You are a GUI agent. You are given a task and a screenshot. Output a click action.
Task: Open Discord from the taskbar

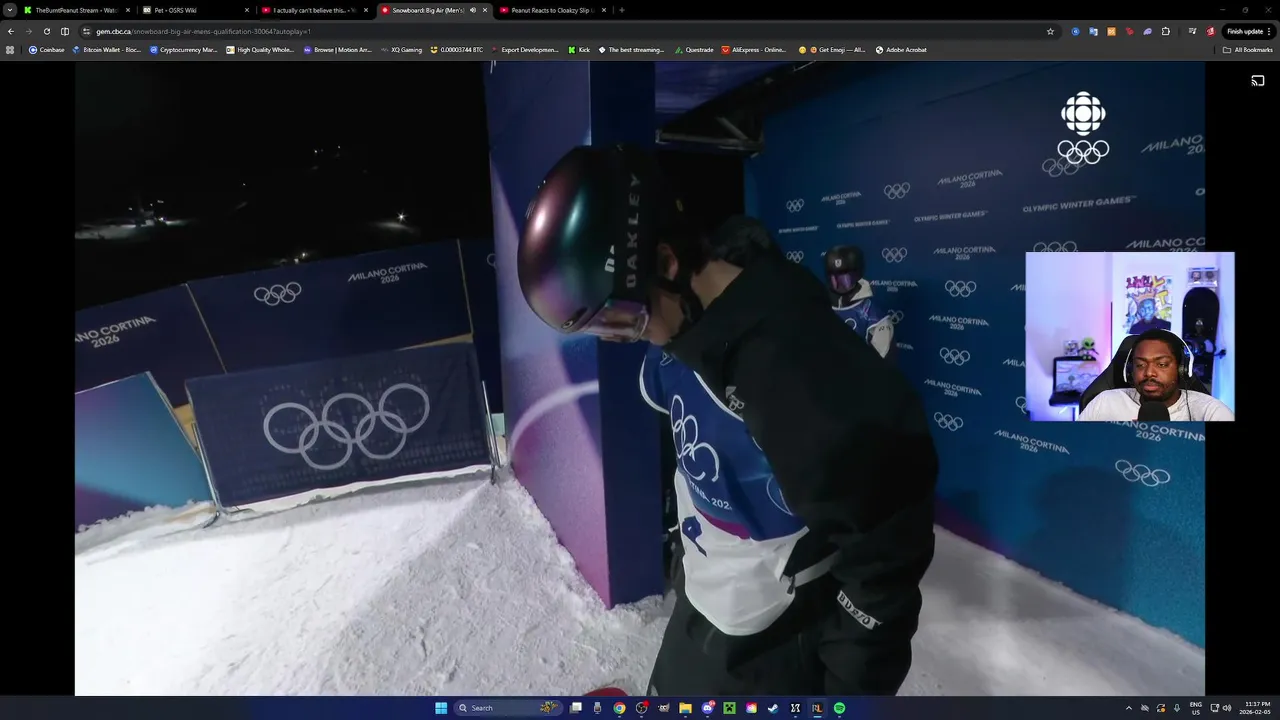(x=708, y=708)
